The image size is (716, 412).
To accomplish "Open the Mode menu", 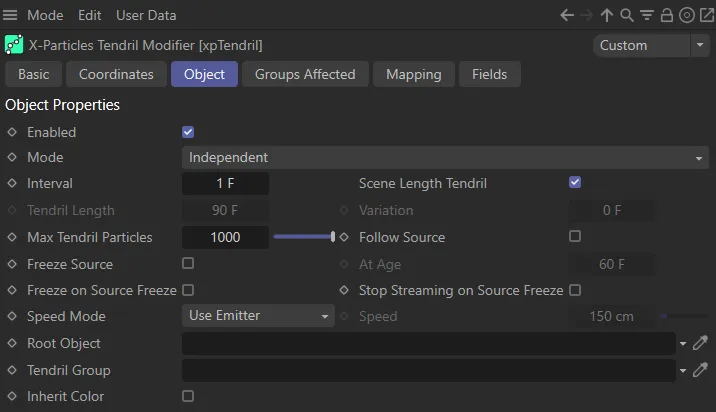I will 45,15.
